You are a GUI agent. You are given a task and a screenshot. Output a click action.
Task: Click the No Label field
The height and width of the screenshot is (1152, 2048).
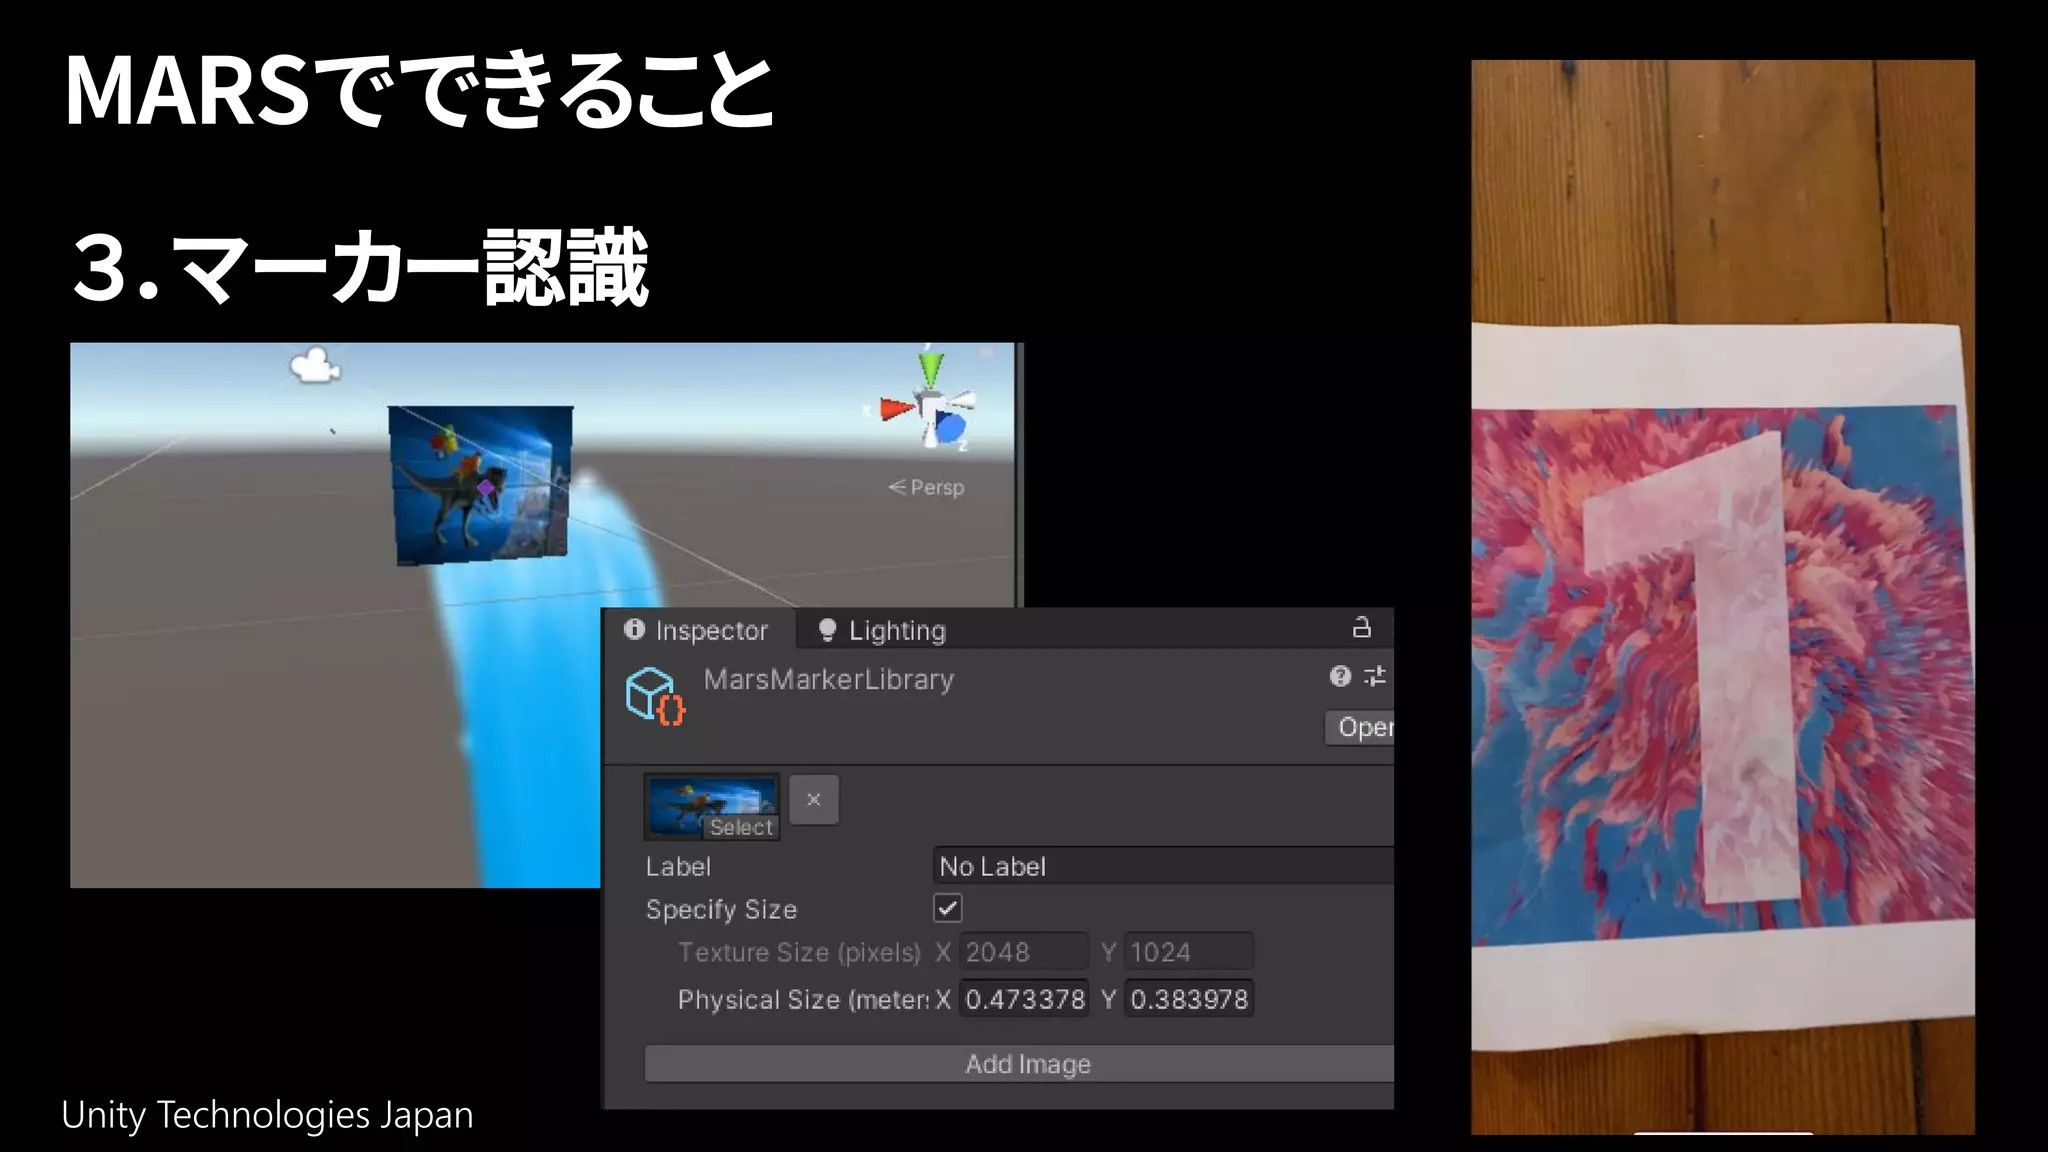click(x=1163, y=866)
